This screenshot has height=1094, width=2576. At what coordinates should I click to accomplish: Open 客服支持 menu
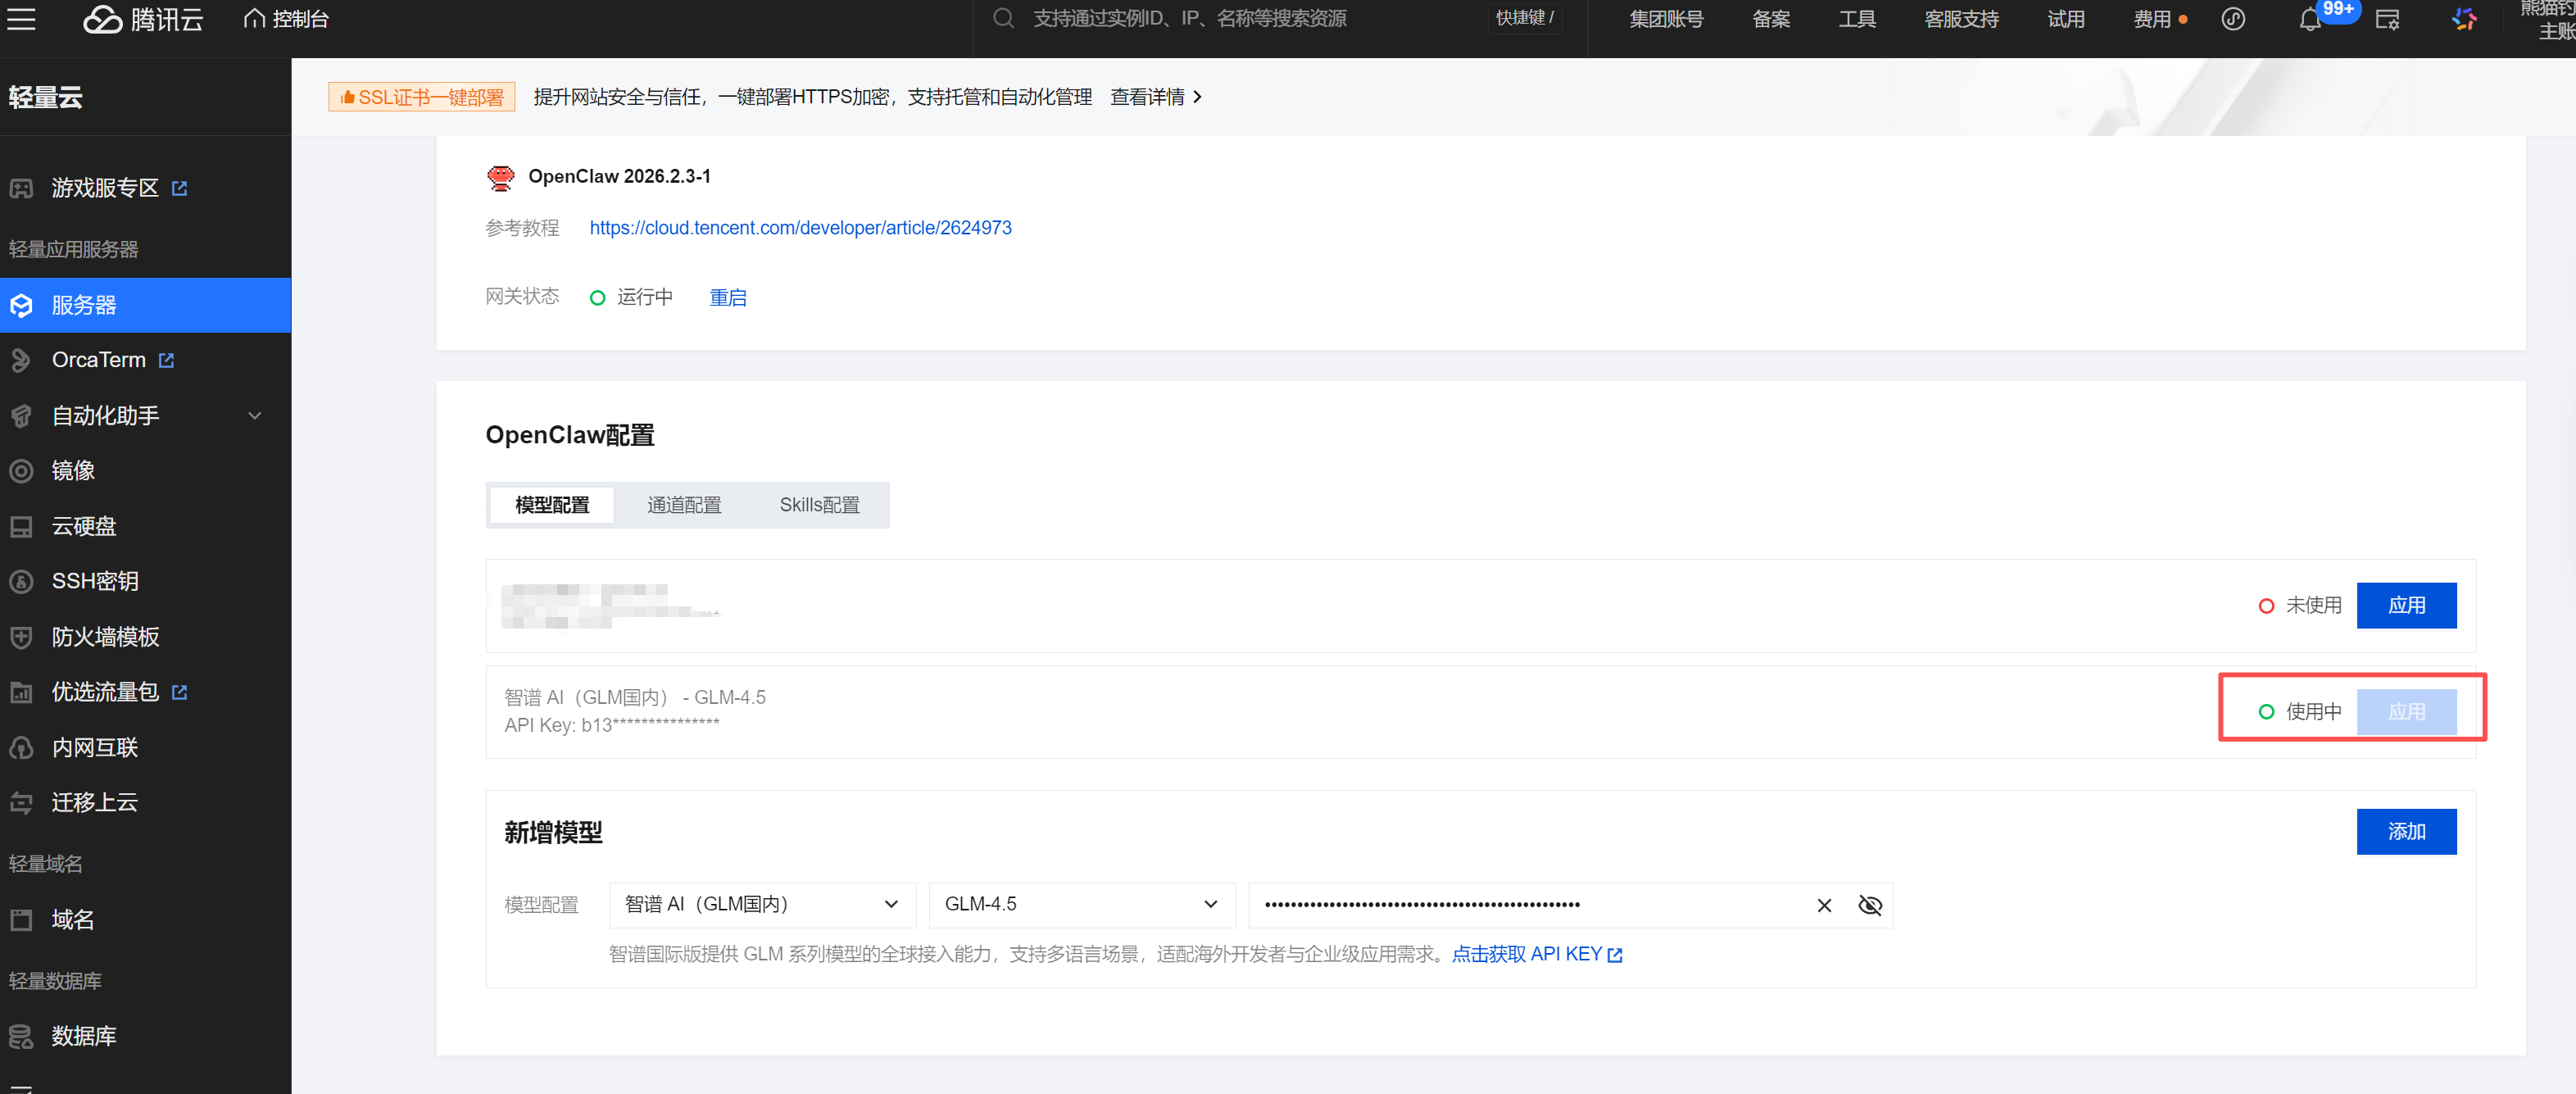pos(1961,19)
